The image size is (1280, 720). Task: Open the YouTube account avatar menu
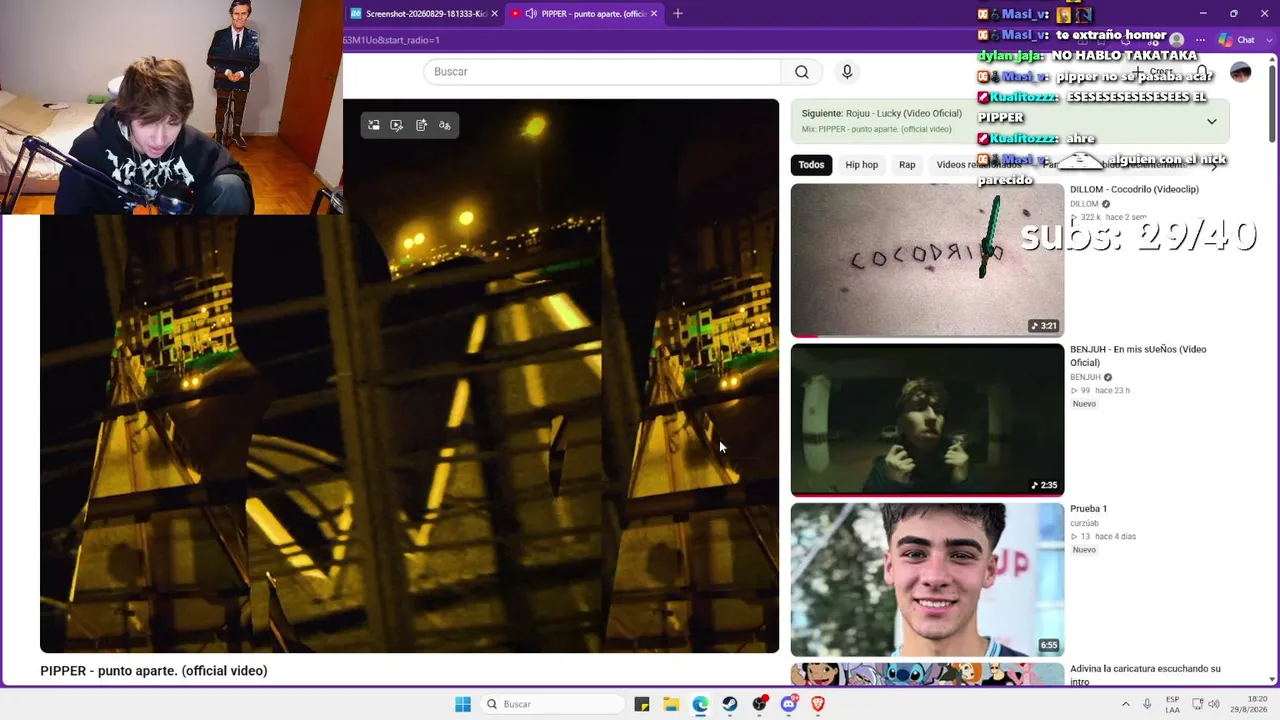coord(1240,72)
